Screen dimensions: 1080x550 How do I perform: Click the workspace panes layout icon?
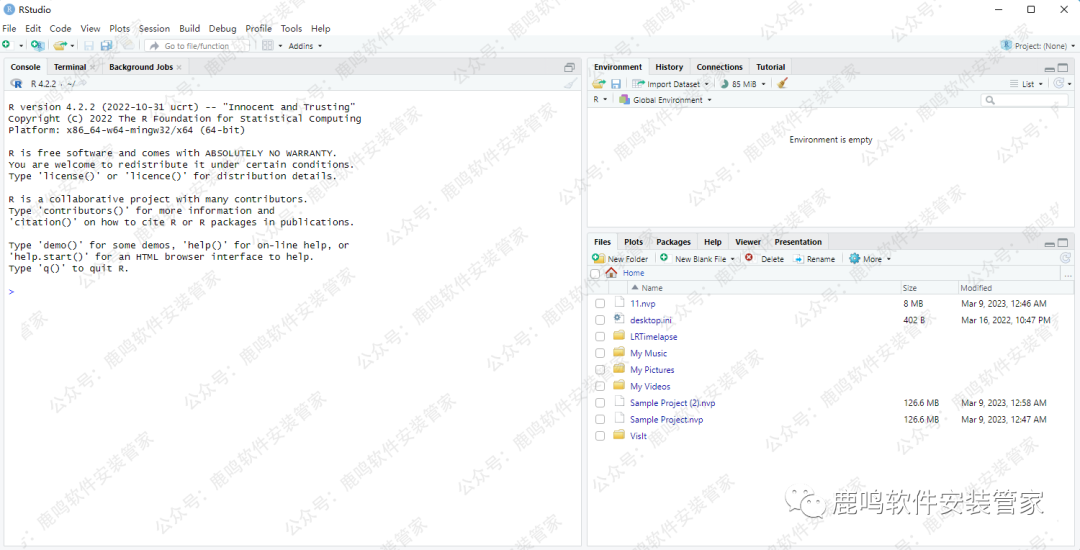click(x=268, y=46)
